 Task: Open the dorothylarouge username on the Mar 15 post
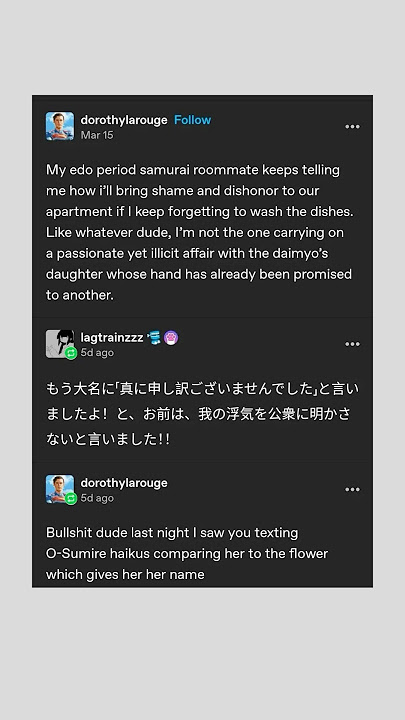124,120
